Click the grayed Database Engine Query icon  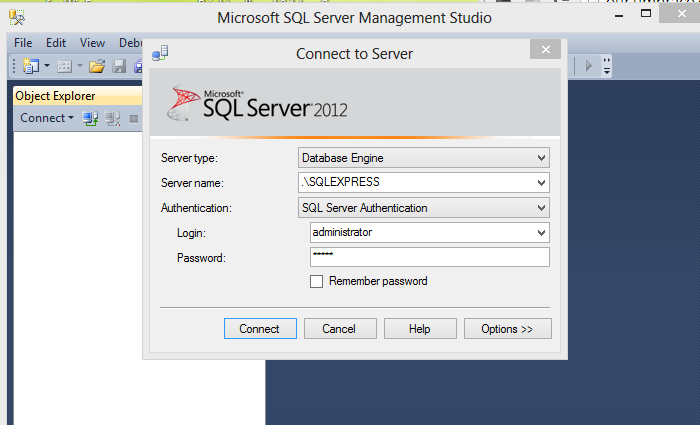64,67
